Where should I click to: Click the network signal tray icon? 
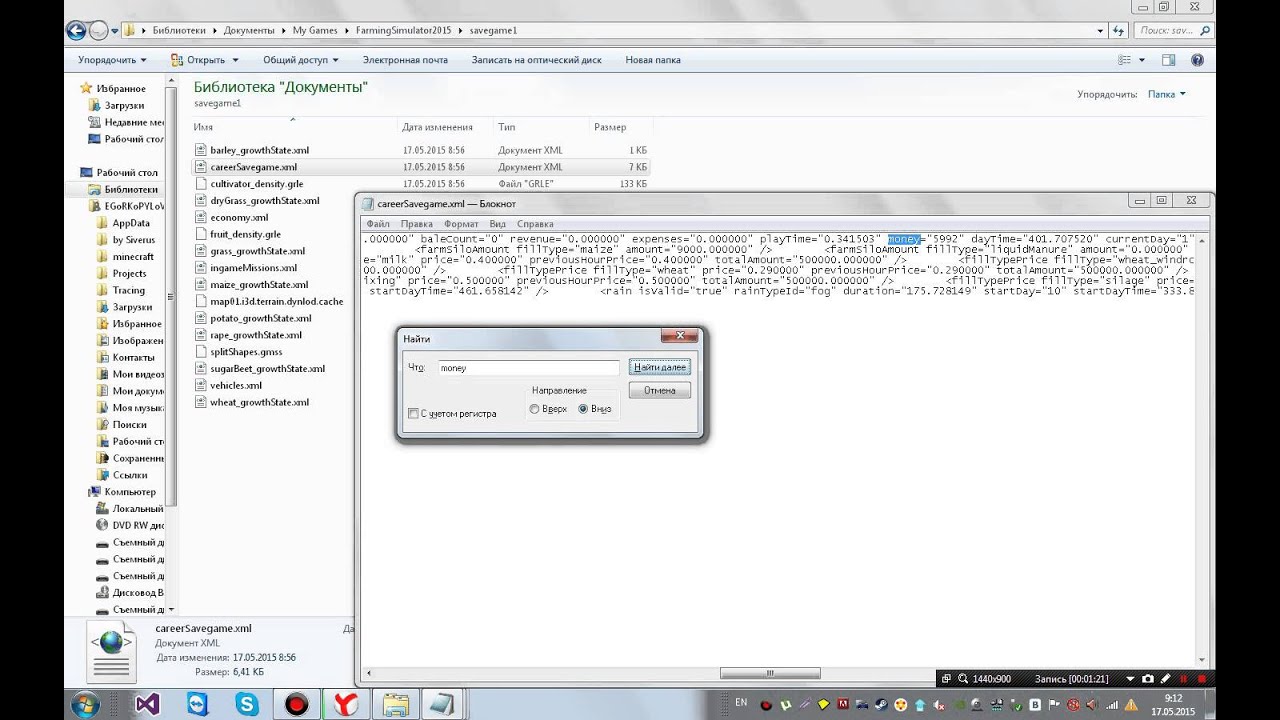point(1111,705)
